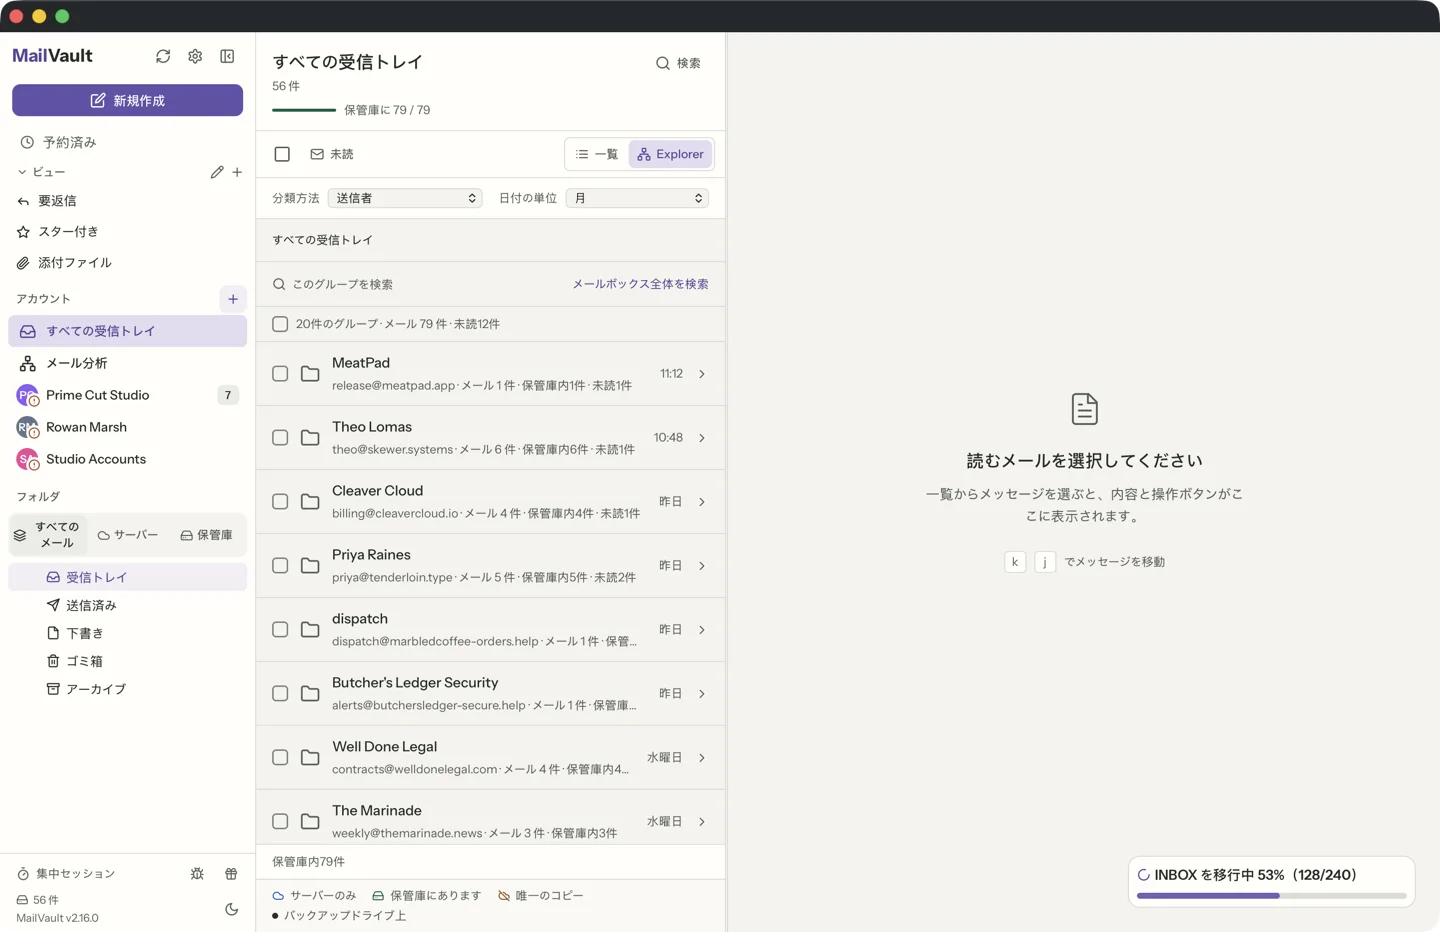Image resolution: width=1440 pixels, height=932 pixels.
Task: Open Rowan Marsh account avatar
Action: 27,427
